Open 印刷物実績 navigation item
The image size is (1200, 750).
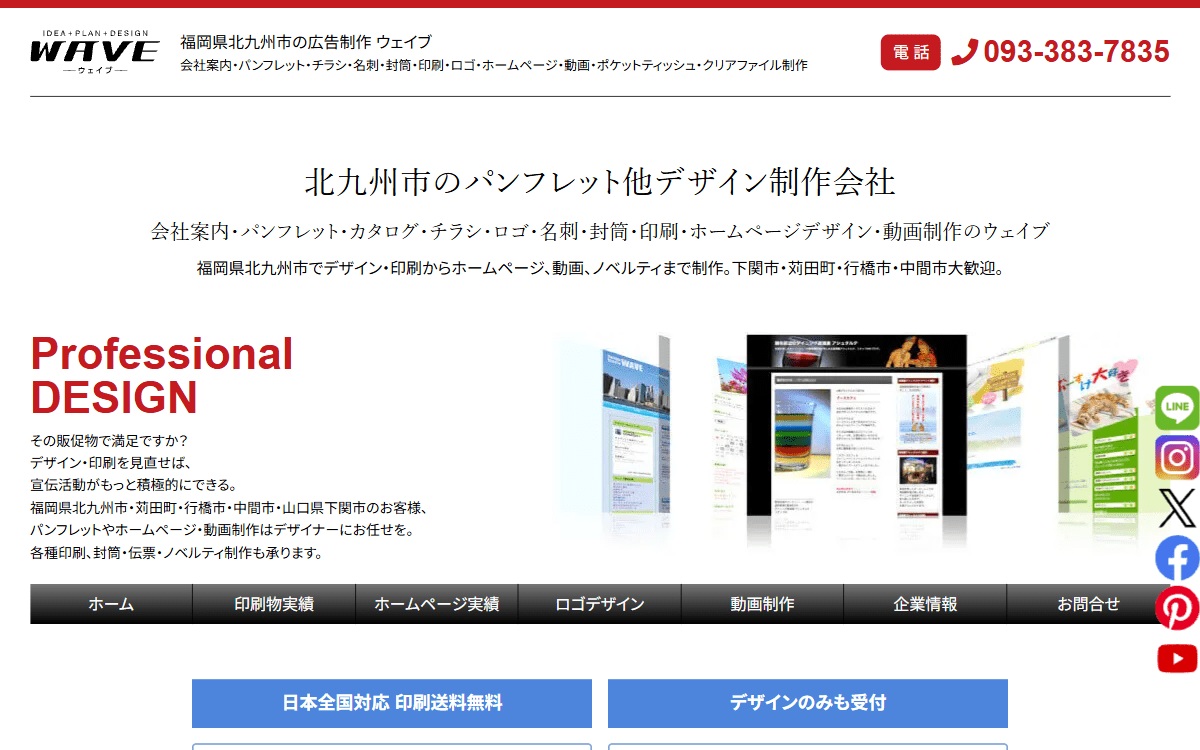pyautogui.click(x=274, y=604)
